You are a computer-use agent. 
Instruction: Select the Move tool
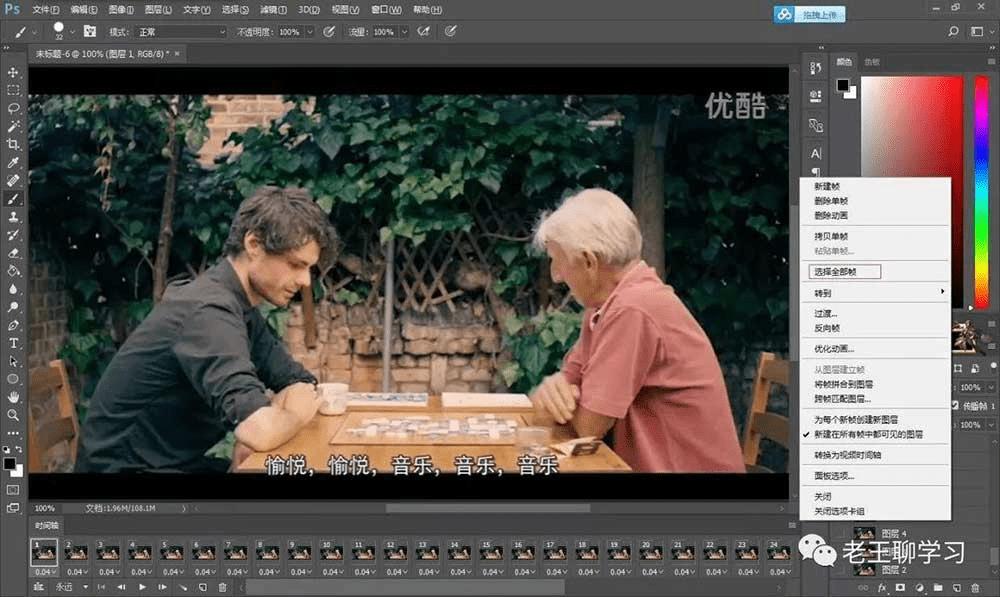(13, 72)
